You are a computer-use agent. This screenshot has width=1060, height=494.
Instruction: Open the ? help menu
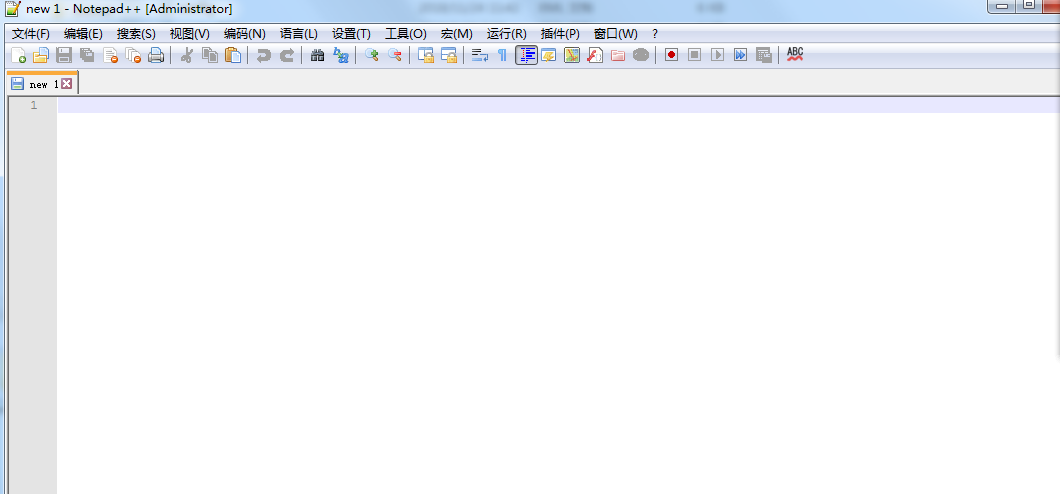coord(655,34)
